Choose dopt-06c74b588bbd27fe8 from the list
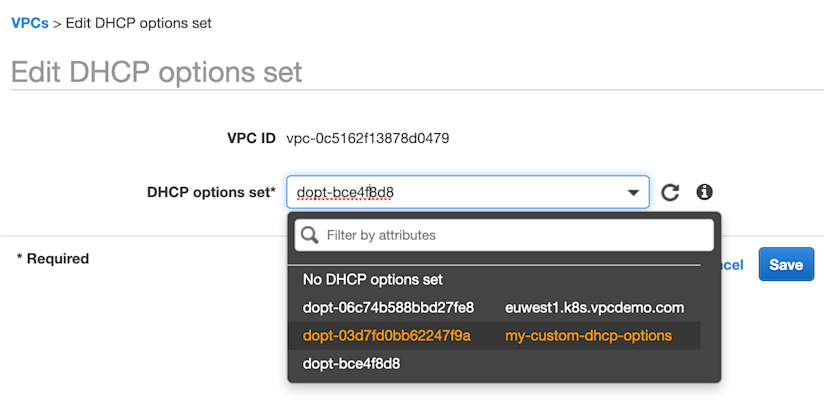 click(x=388, y=308)
